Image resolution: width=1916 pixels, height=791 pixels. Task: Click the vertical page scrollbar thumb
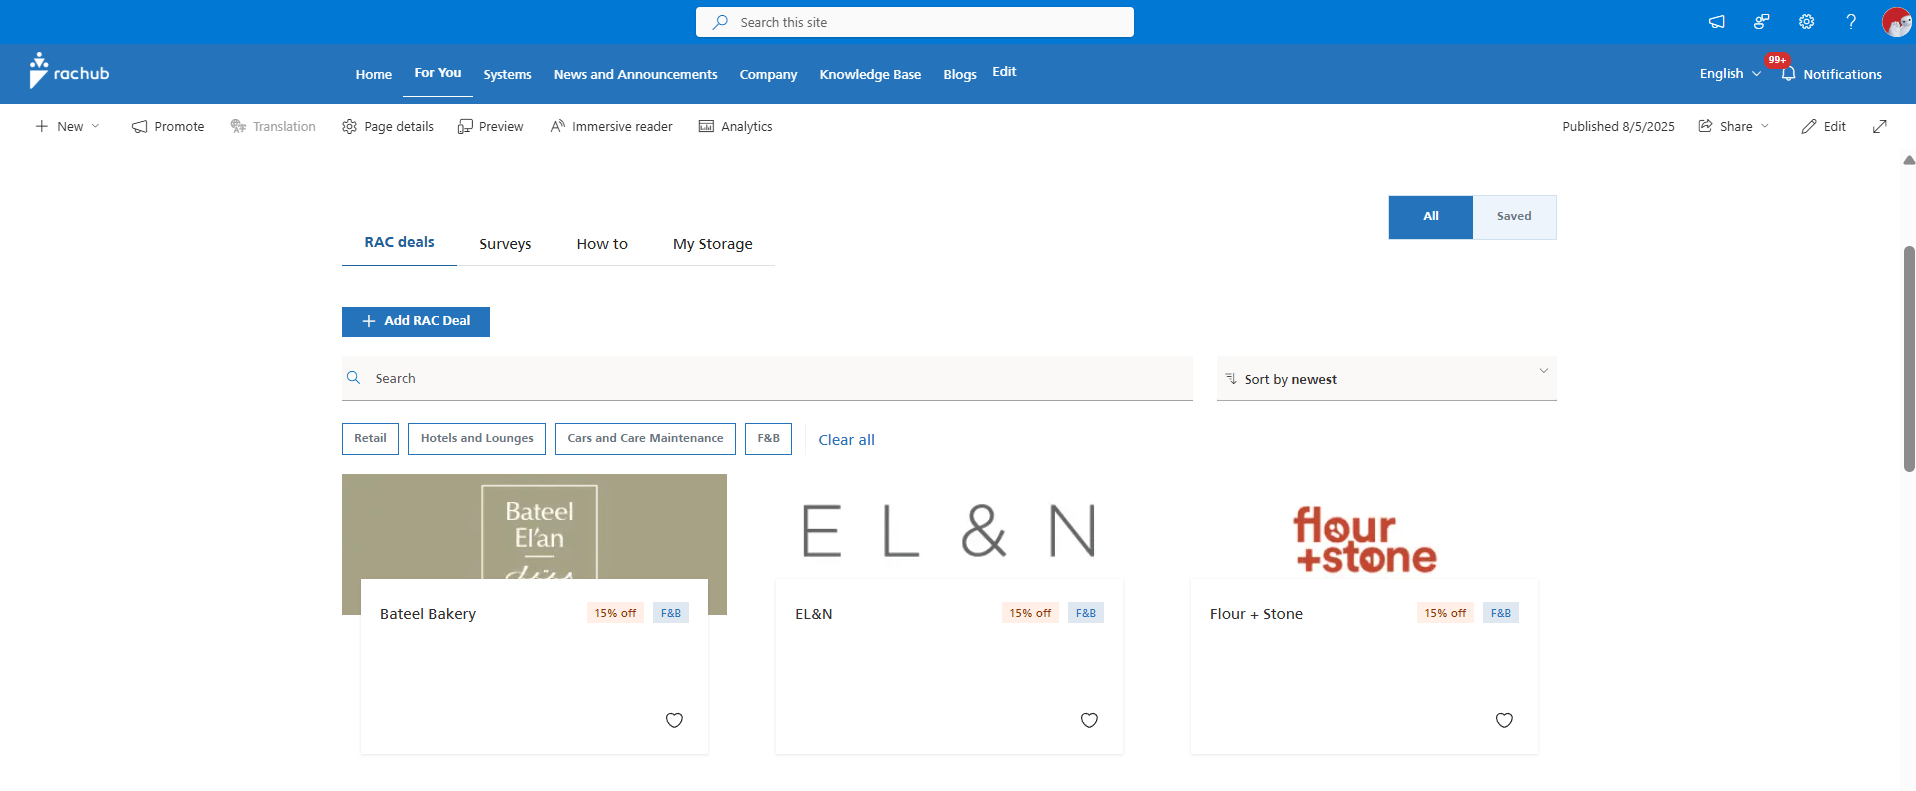[x=1909, y=358]
